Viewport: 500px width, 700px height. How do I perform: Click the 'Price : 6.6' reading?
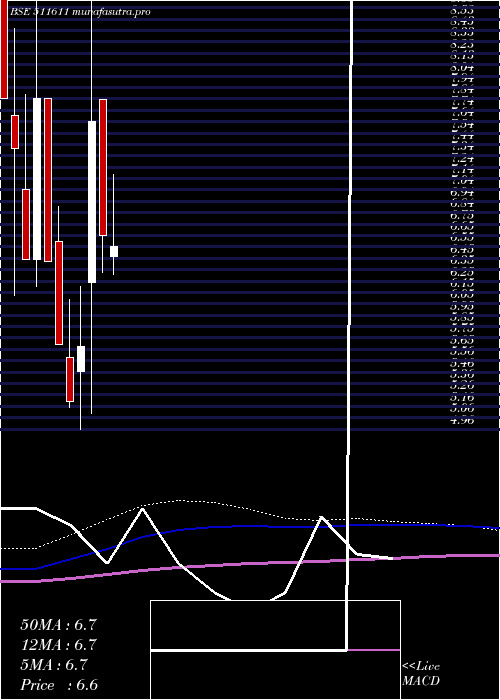59,685
